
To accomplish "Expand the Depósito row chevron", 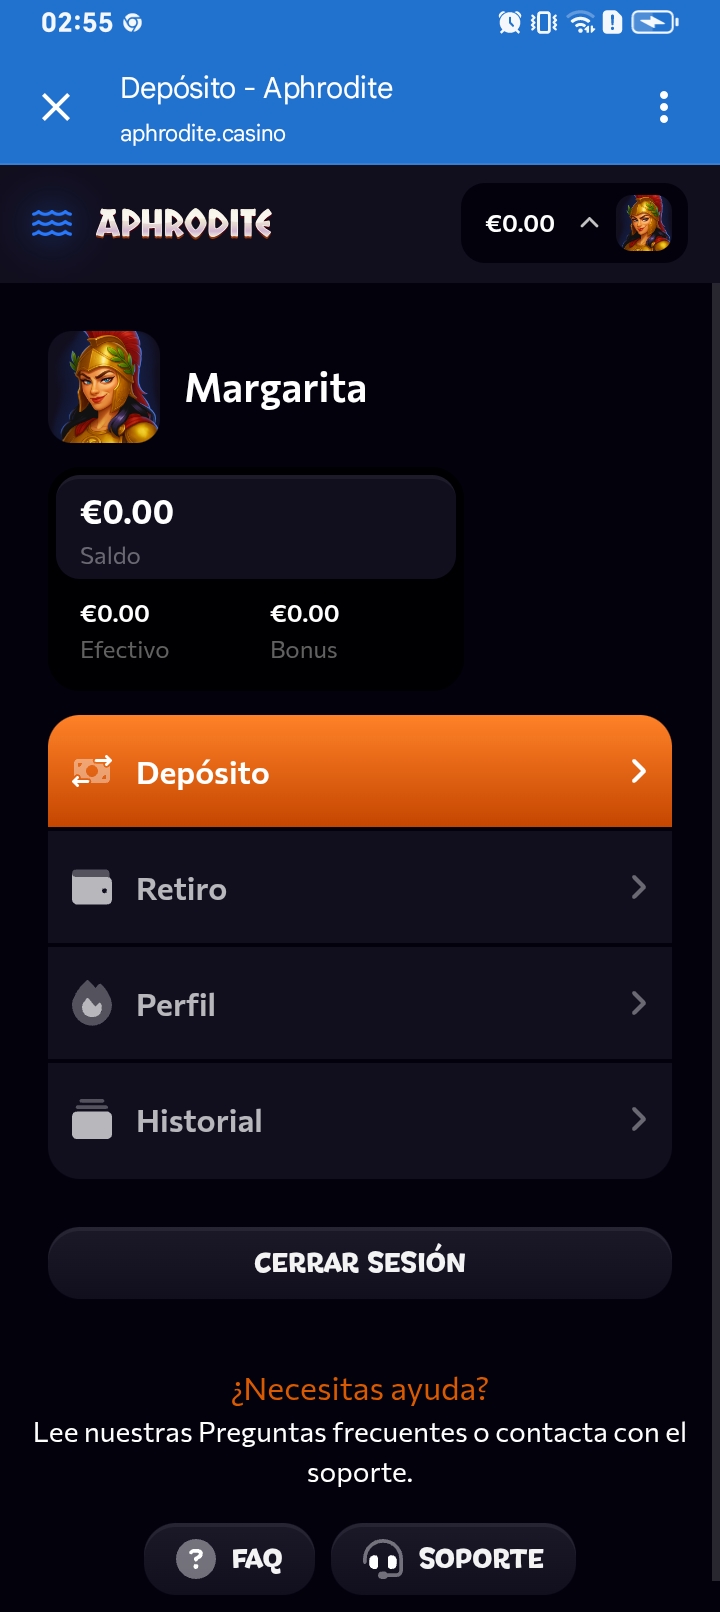I will [x=639, y=771].
